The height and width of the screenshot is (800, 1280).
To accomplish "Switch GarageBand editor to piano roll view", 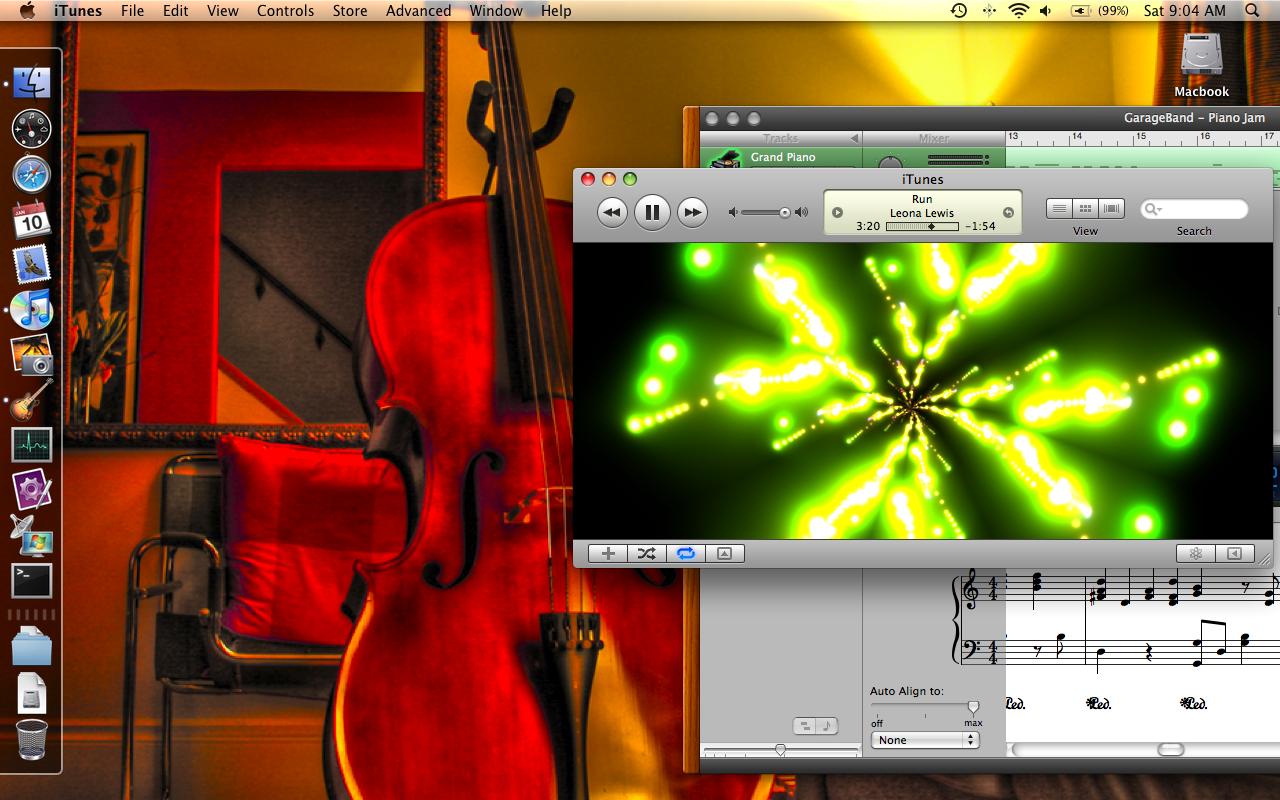I will 806,727.
